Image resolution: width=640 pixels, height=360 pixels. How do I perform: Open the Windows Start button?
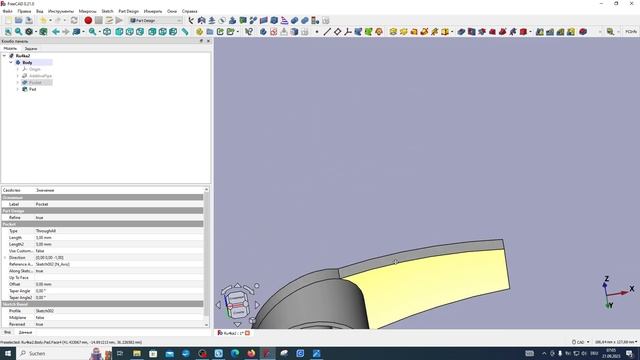[x=8, y=353]
